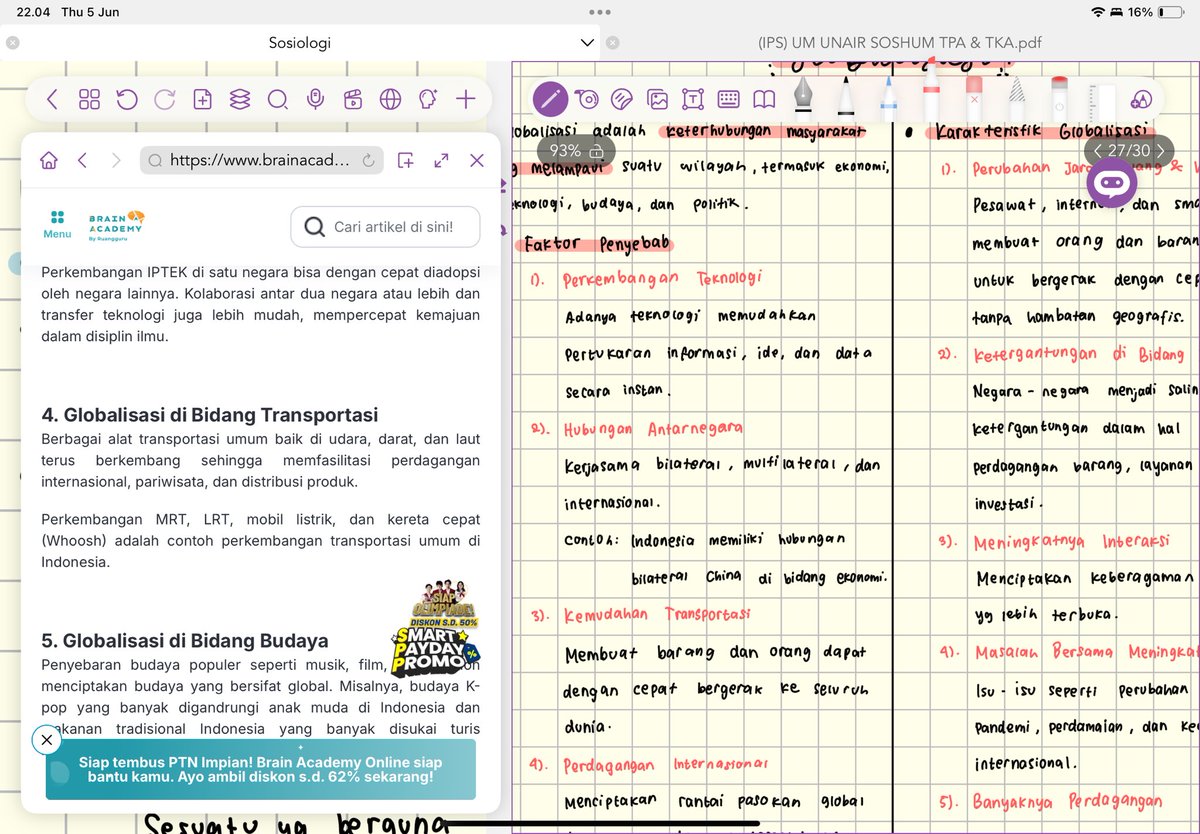Select the tape tool
Screen dimensions: 1200x834
tap(587, 99)
